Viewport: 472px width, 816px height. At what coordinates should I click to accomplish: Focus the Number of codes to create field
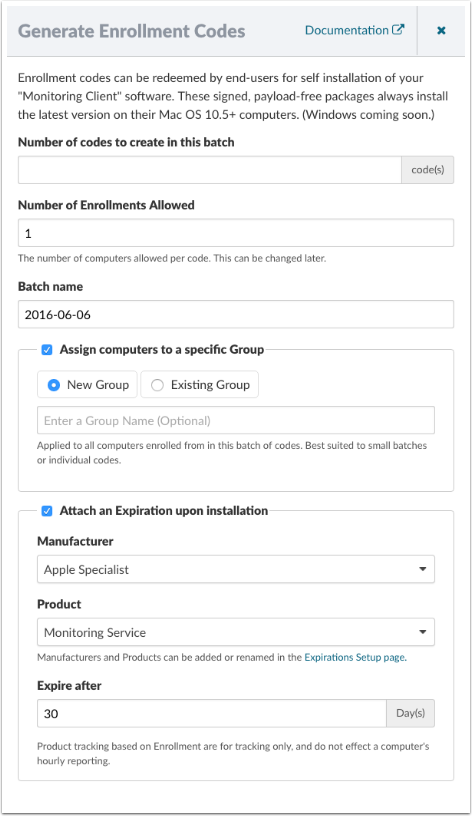click(210, 170)
